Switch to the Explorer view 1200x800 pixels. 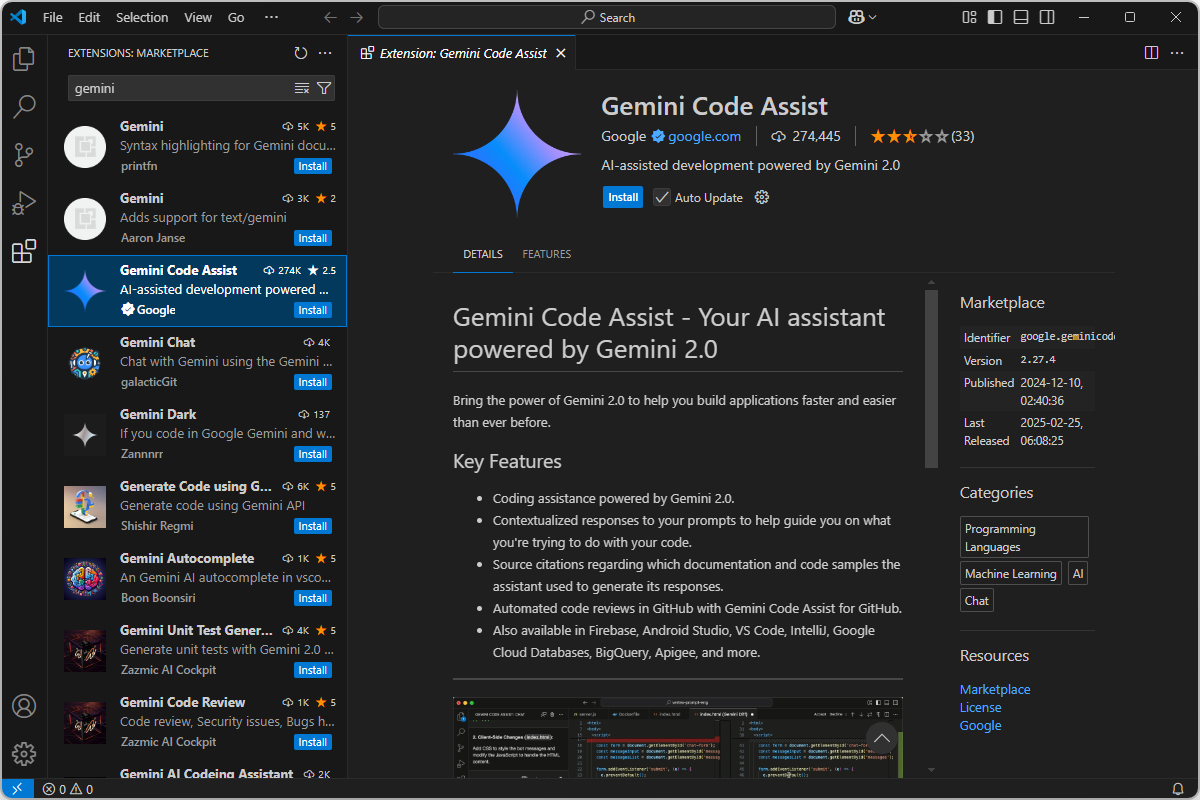tap(24, 59)
